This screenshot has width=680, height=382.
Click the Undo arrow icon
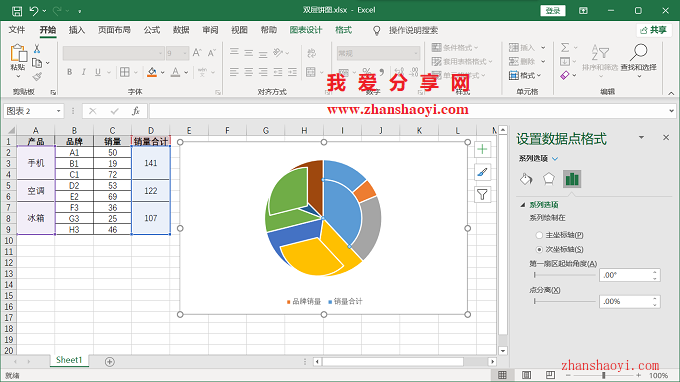pos(33,11)
